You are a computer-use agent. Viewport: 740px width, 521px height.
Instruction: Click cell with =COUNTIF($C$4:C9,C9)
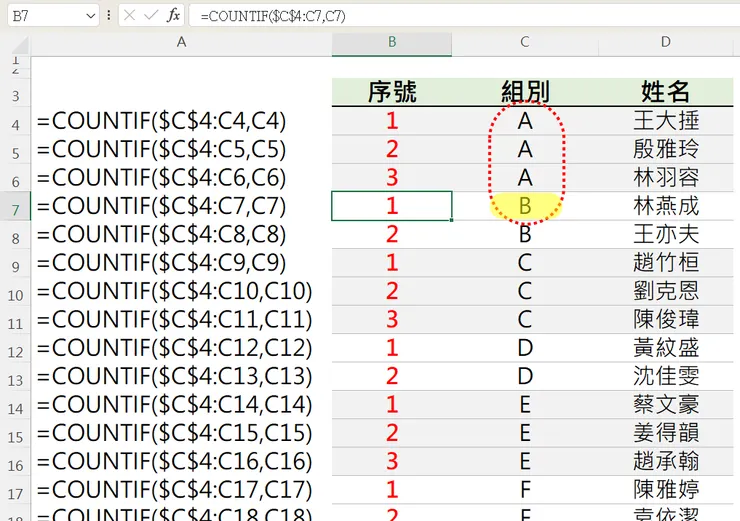click(x=181, y=263)
